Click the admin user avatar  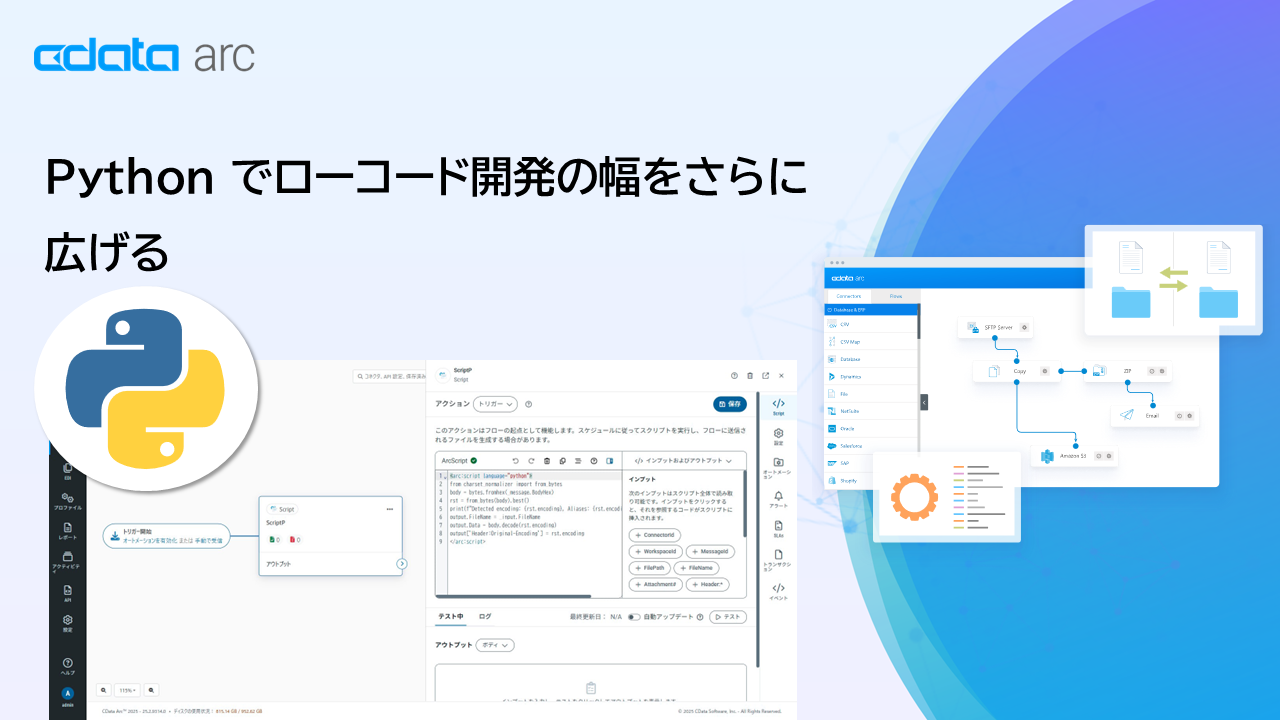[68, 693]
